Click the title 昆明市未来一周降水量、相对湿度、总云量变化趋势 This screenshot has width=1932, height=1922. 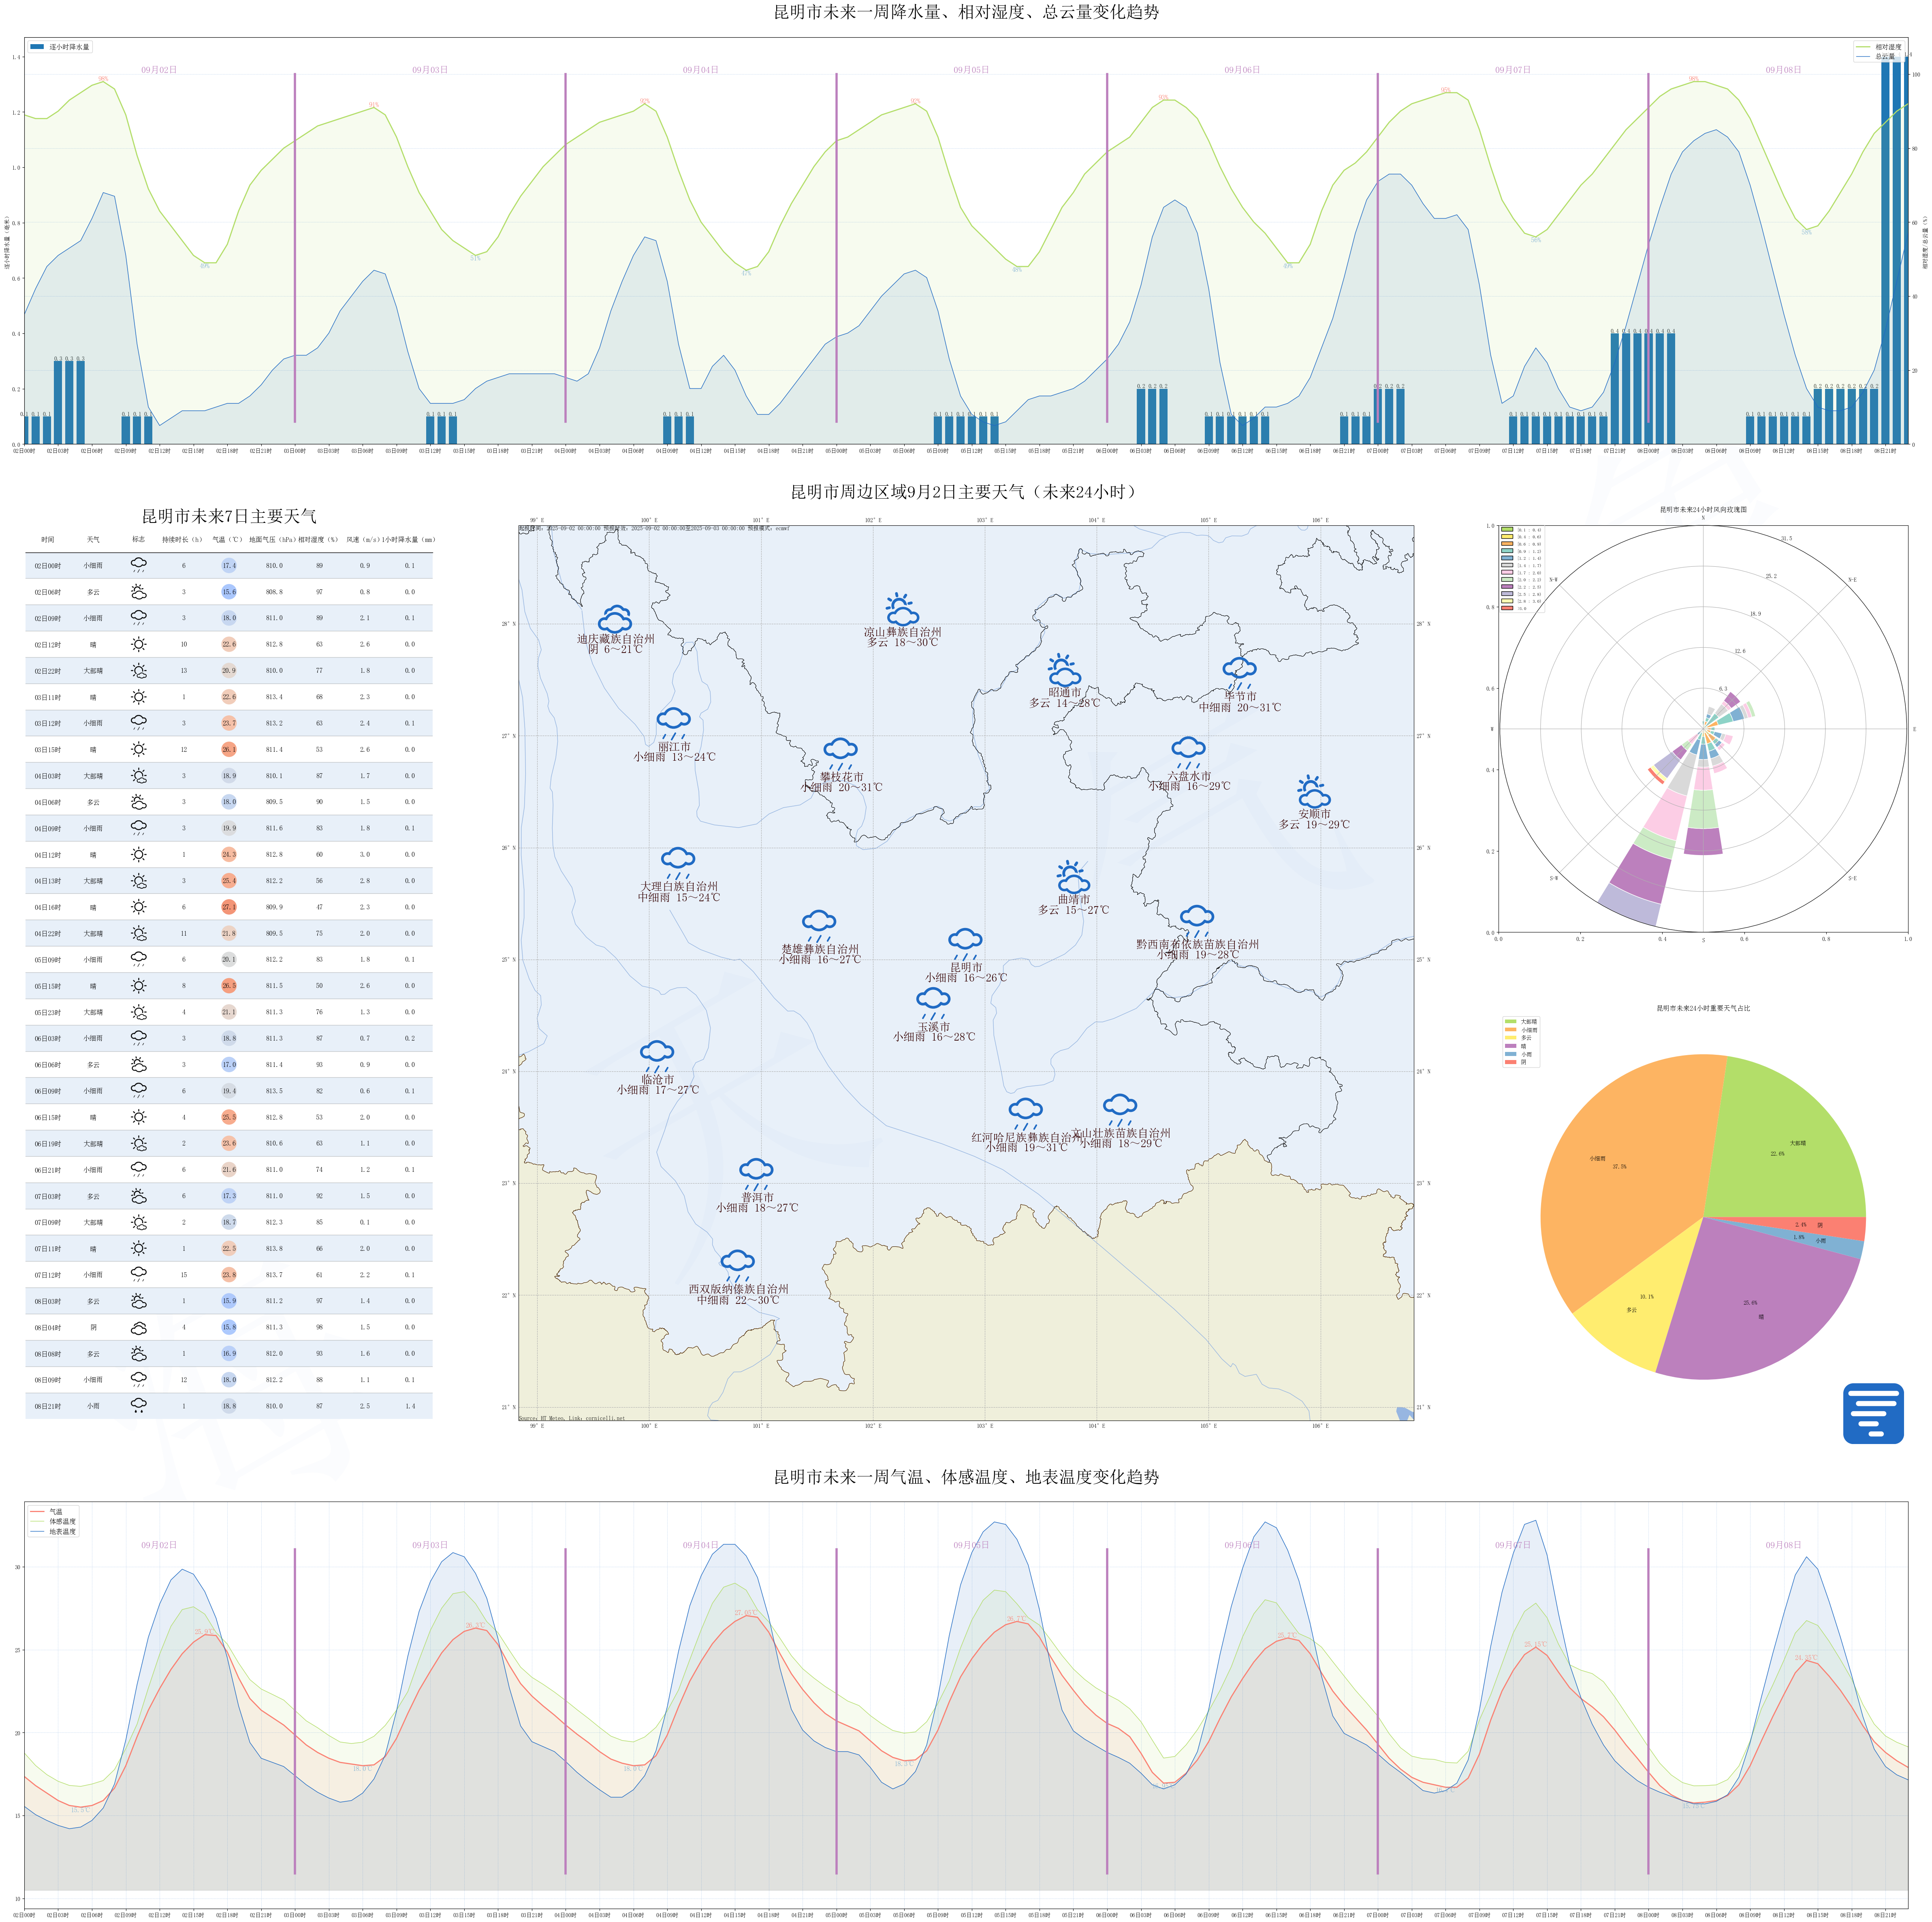click(966, 12)
